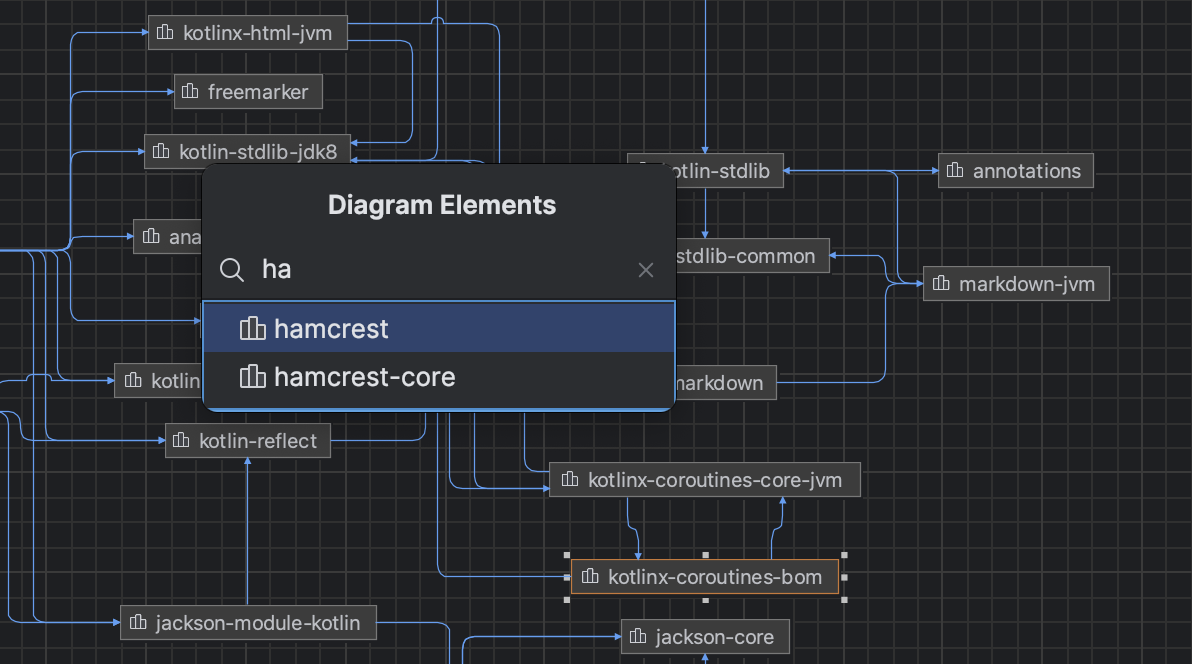The width and height of the screenshot is (1192, 664).
Task: Click the module icon on kotlin-reflect node
Action: [x=183, y=440]
